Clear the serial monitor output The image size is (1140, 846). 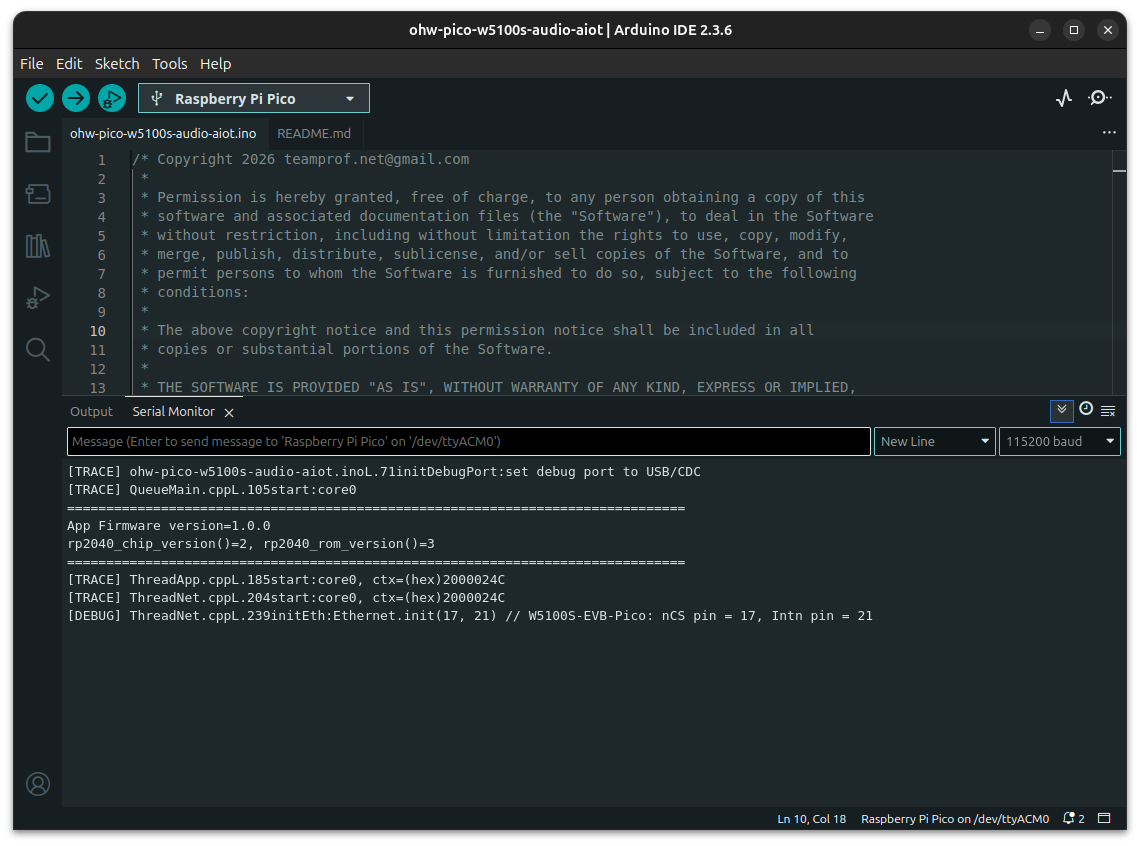click(1108, 411)
